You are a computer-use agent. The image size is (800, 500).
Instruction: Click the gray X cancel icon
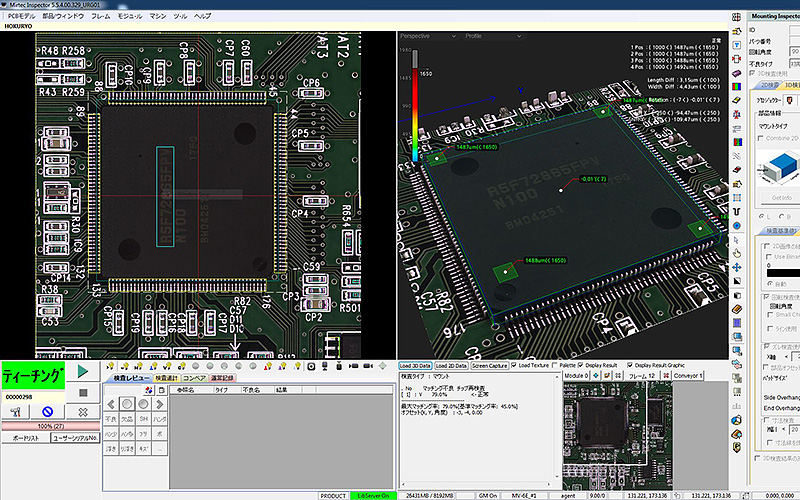pos(82,411)
